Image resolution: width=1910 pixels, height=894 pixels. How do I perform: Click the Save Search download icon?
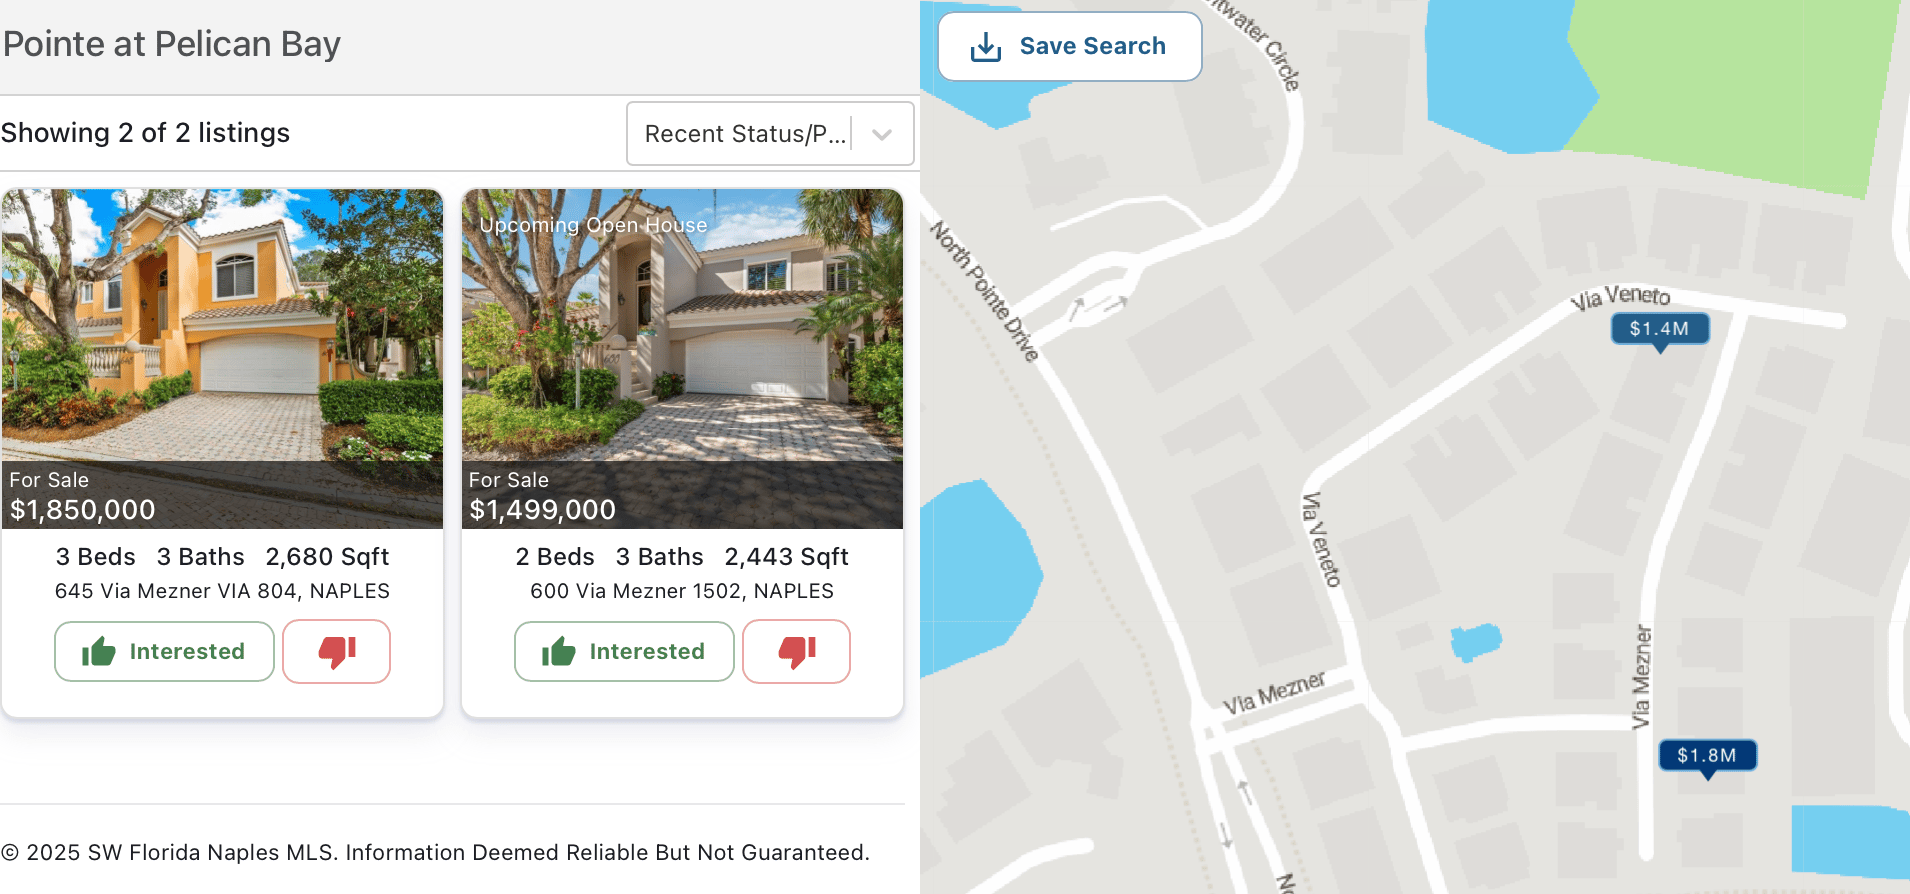(985, 47)
